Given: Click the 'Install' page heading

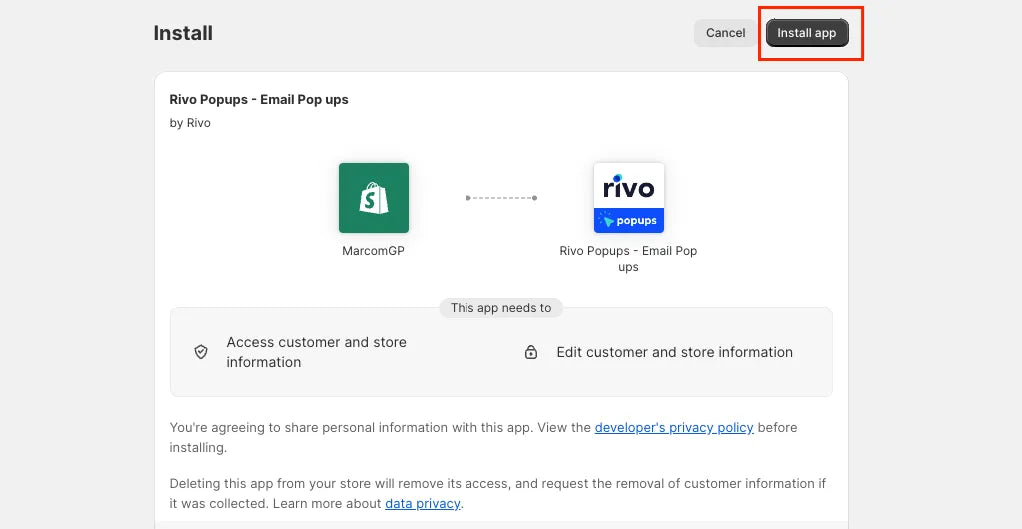Looking at the screenshot, I should coord(183,33).
